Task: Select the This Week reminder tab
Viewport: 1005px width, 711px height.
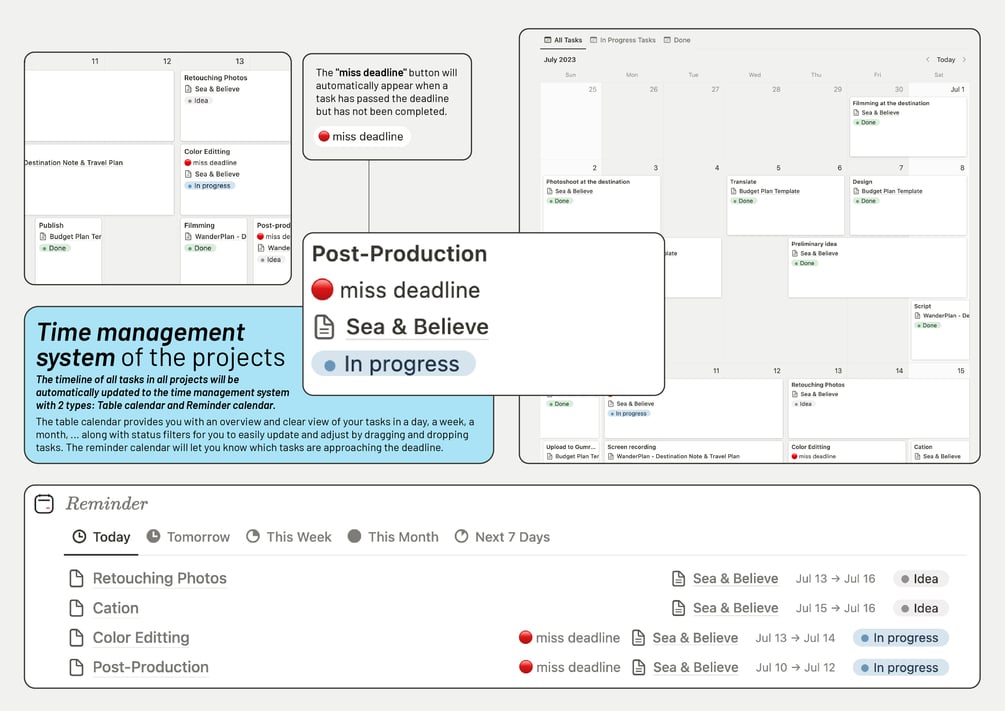Action: click(x=289, y=537)
